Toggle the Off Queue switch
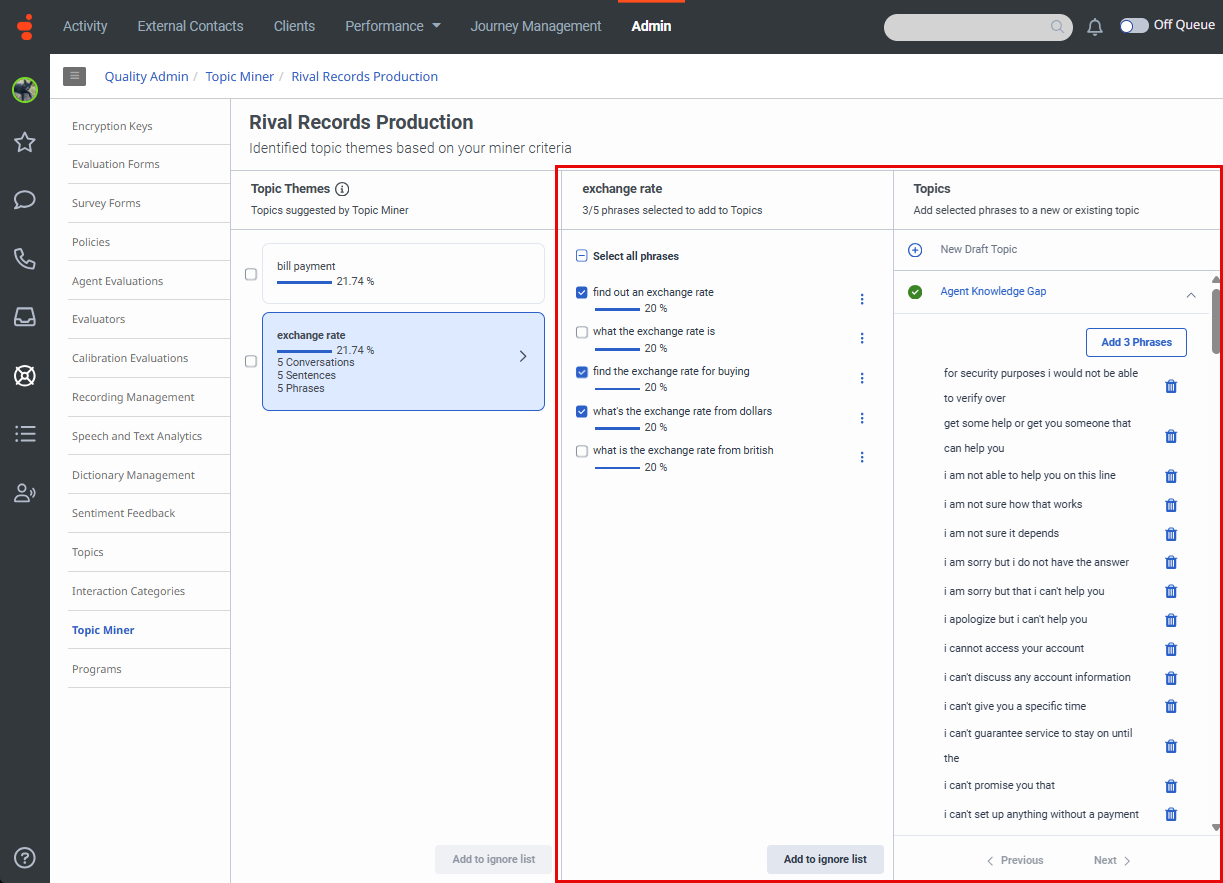This screenshot has height=883, width=1223. click(x=1134, y=26)
